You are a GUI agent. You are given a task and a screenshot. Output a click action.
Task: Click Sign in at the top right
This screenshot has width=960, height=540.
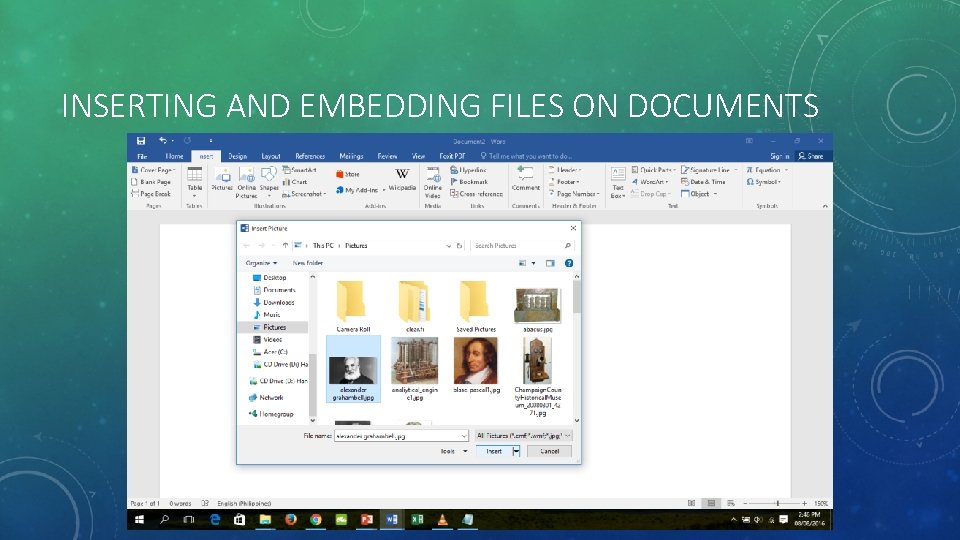pos(779,156)
